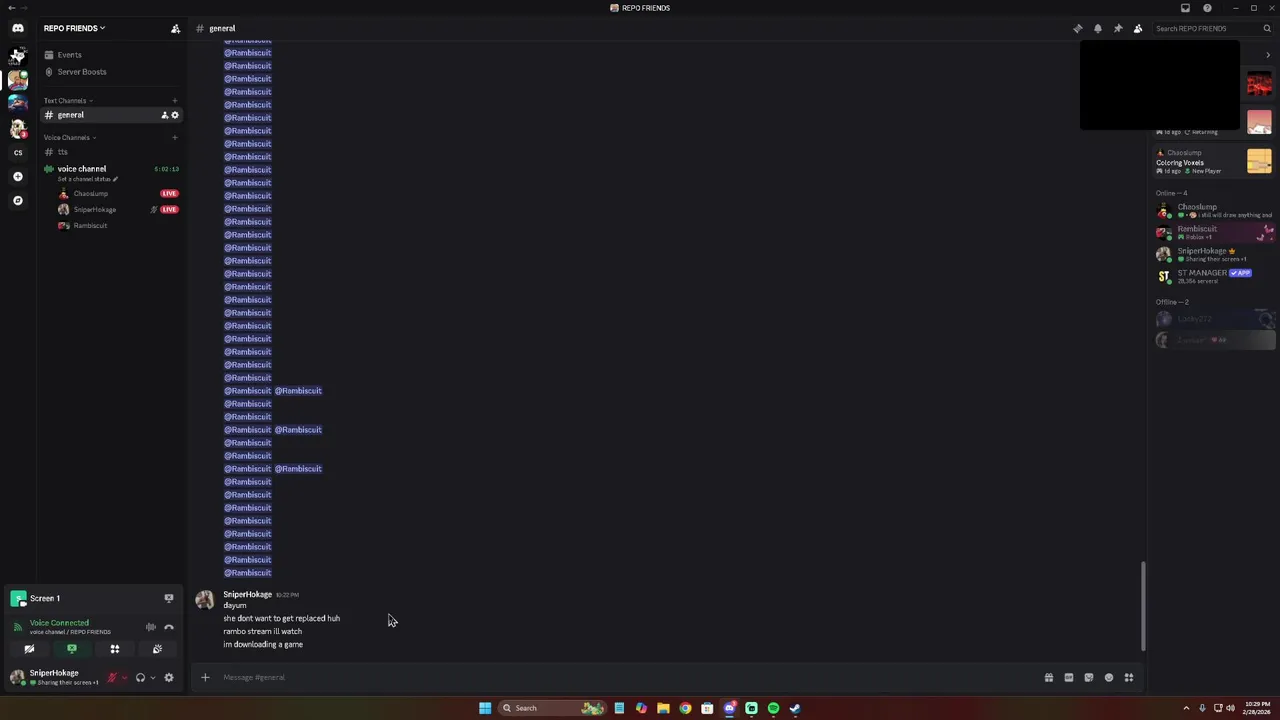This screenshot has width=1280, height=720.
Task: Open attachment plus button
Action: click(x=205, y=678)
